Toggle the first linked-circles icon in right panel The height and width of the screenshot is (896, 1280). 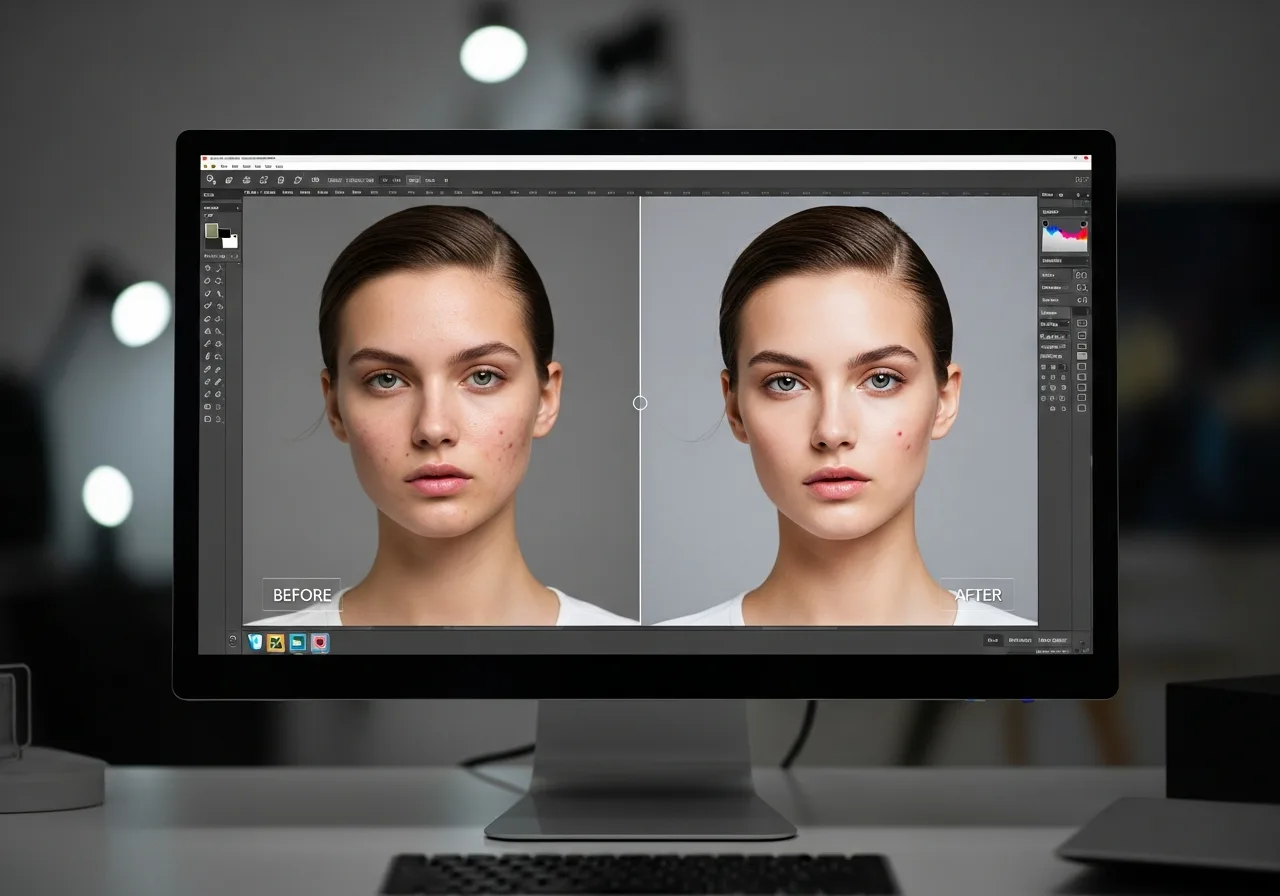click(1081, 275)
